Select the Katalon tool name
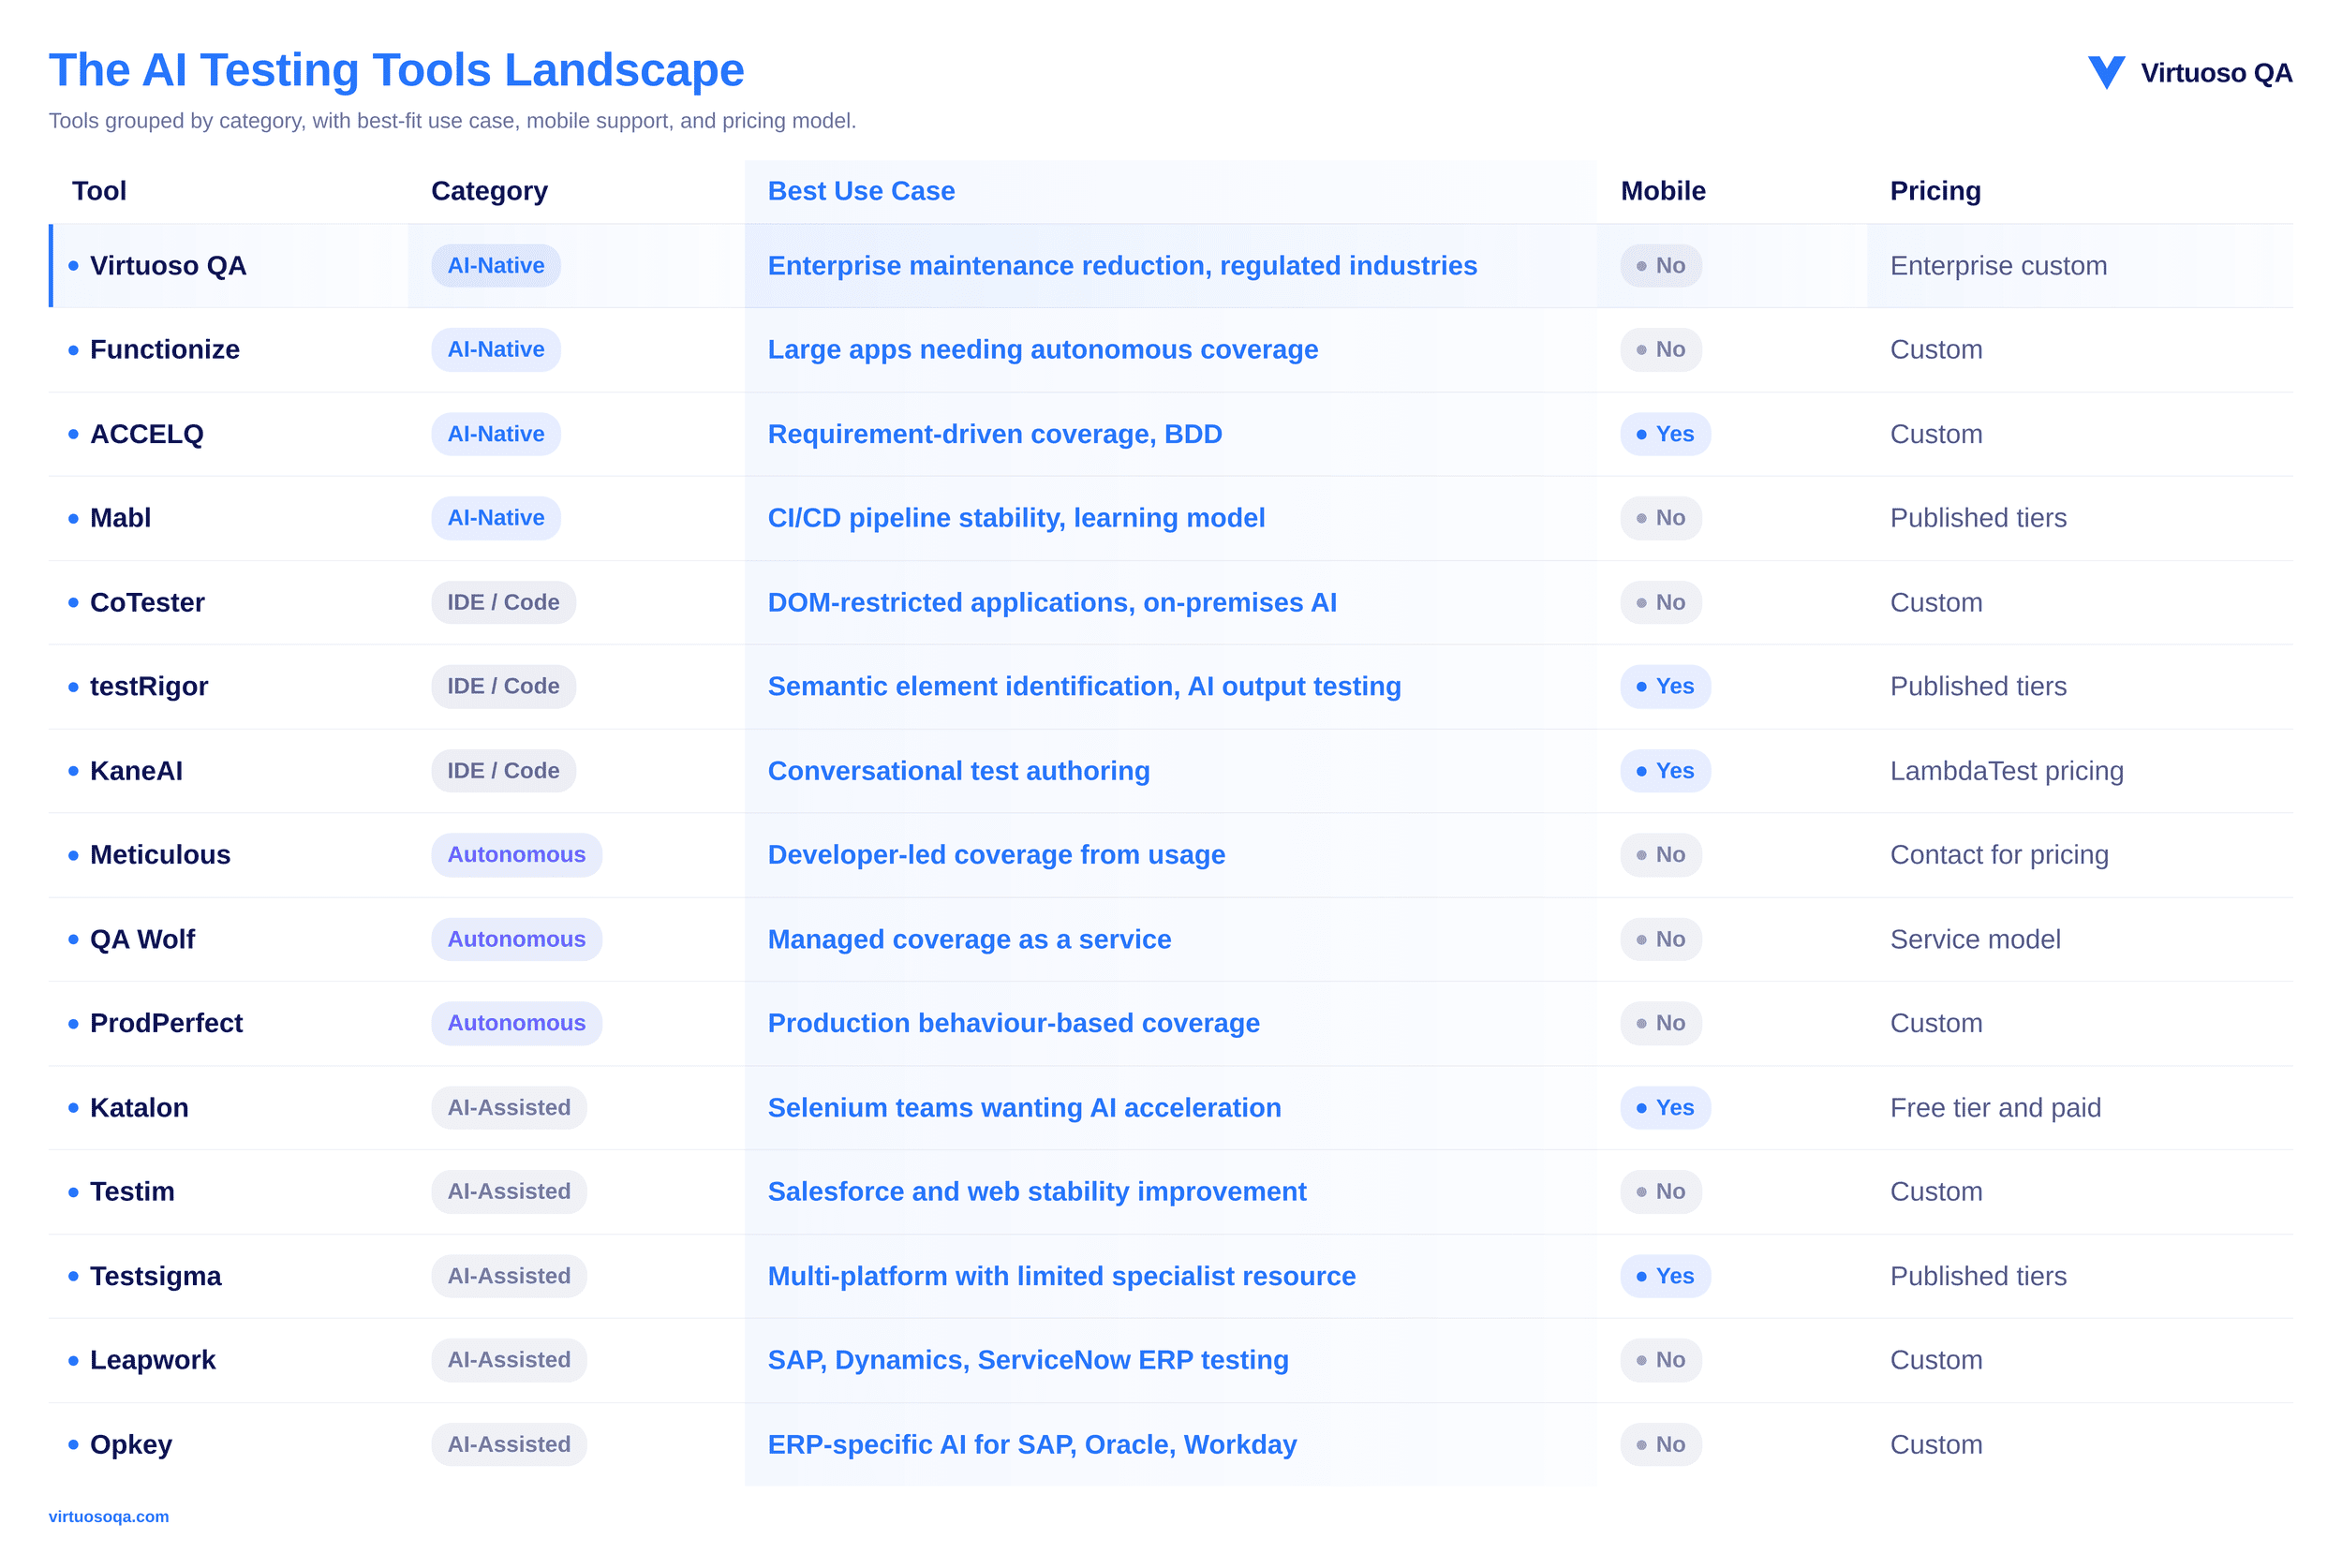The height and width of the screenshot is (1568, 2342). [139, 1108]
